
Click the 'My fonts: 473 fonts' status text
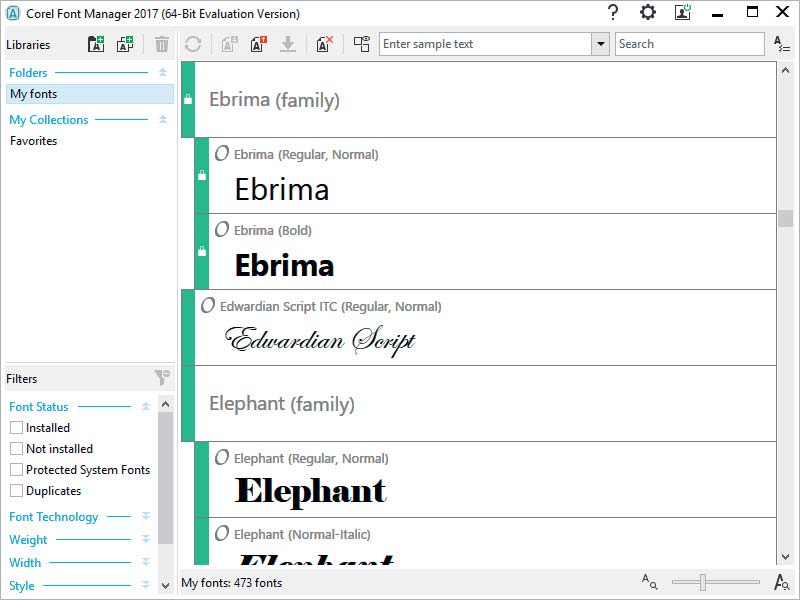(x=232, y=583)
